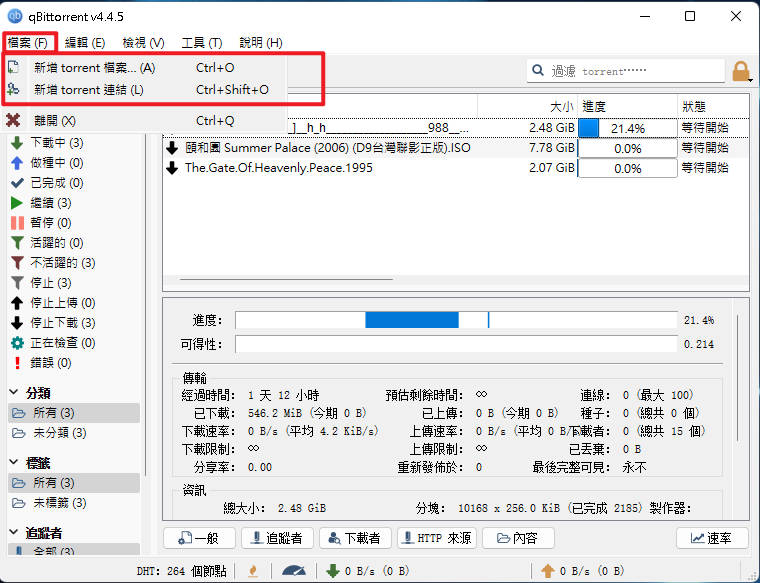Click the magnifier icon in the filter field
The height and width of the screenshot is (583, 760).
(x=538, y=71)
